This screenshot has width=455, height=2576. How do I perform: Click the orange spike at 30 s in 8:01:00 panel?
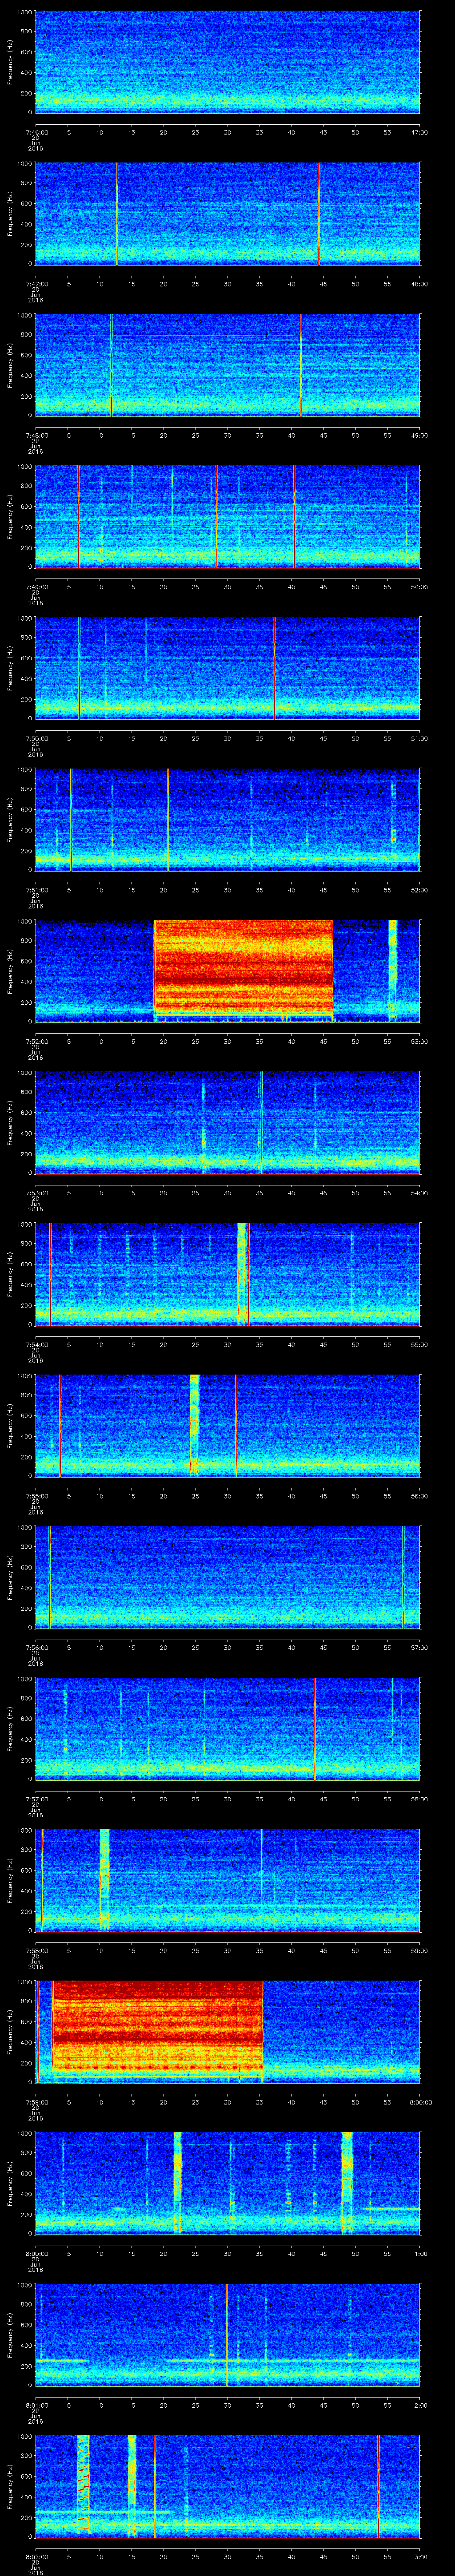[227, 2334]
